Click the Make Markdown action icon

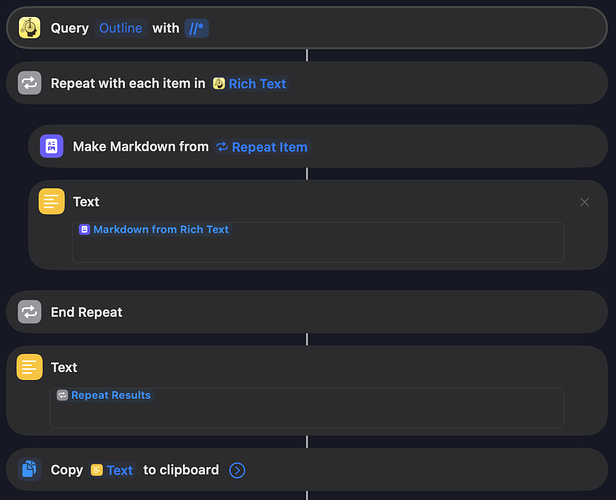tap(51, 147)
